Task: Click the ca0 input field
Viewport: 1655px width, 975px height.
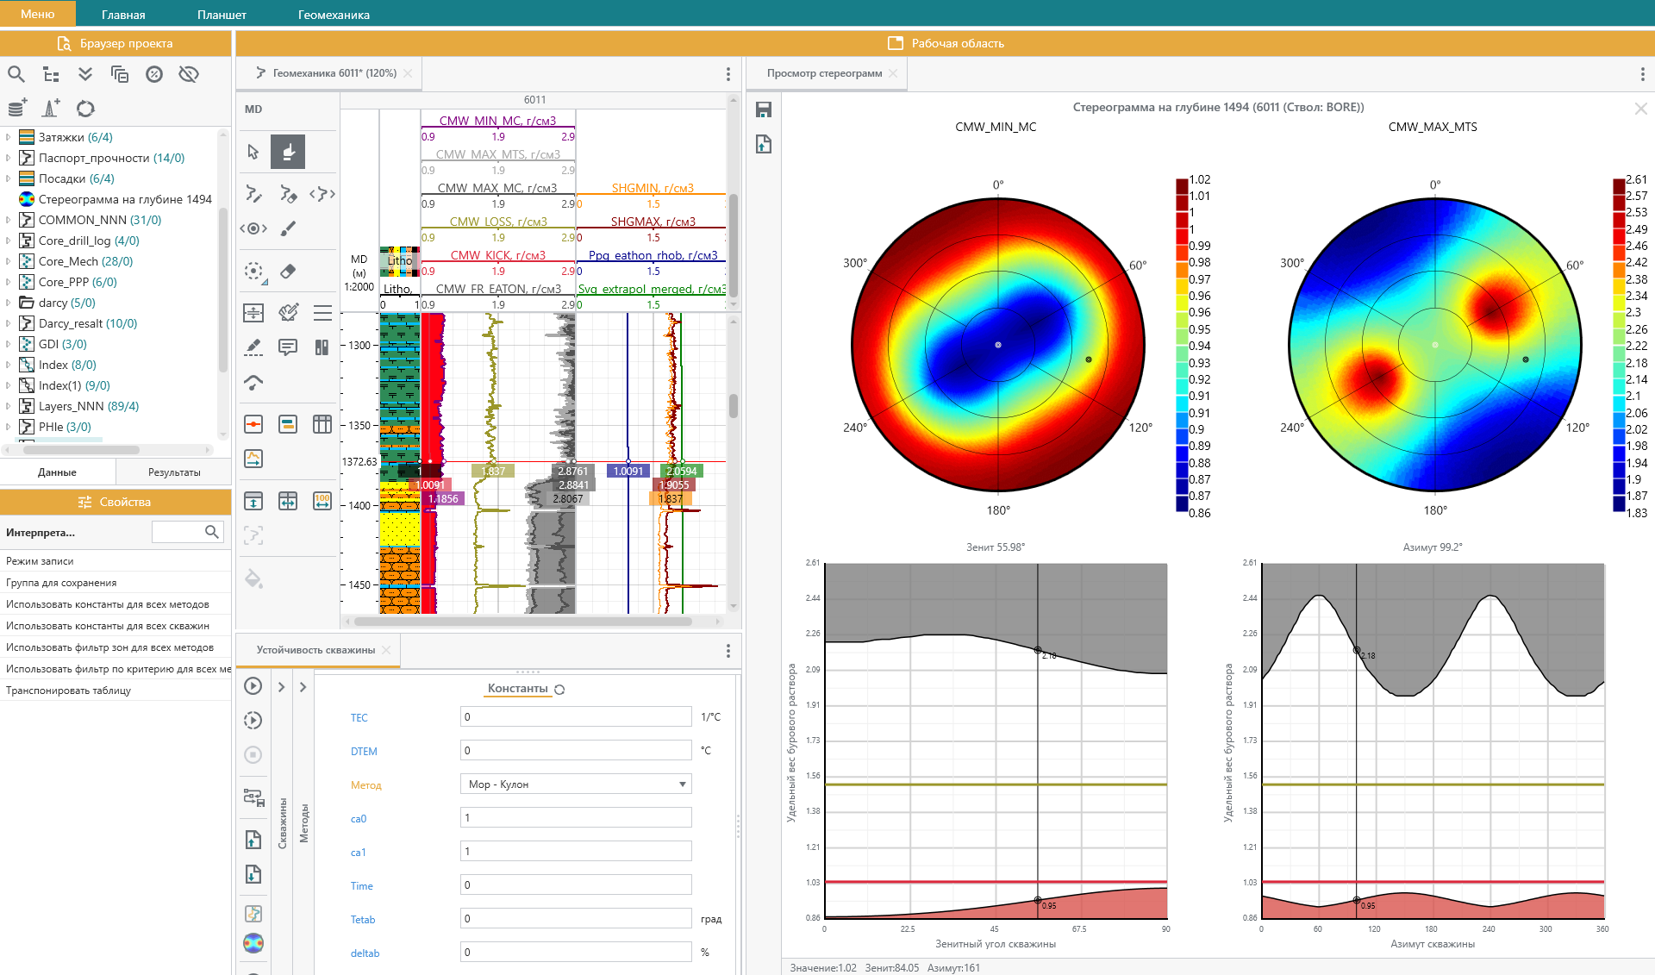Action: (x=575, y=818)
